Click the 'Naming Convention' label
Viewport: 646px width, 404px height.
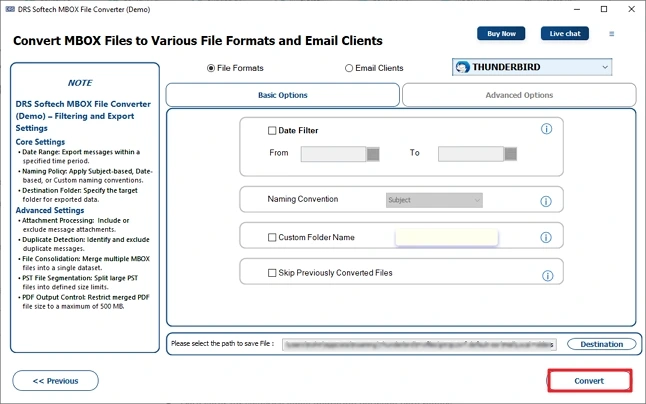point(303,199)
